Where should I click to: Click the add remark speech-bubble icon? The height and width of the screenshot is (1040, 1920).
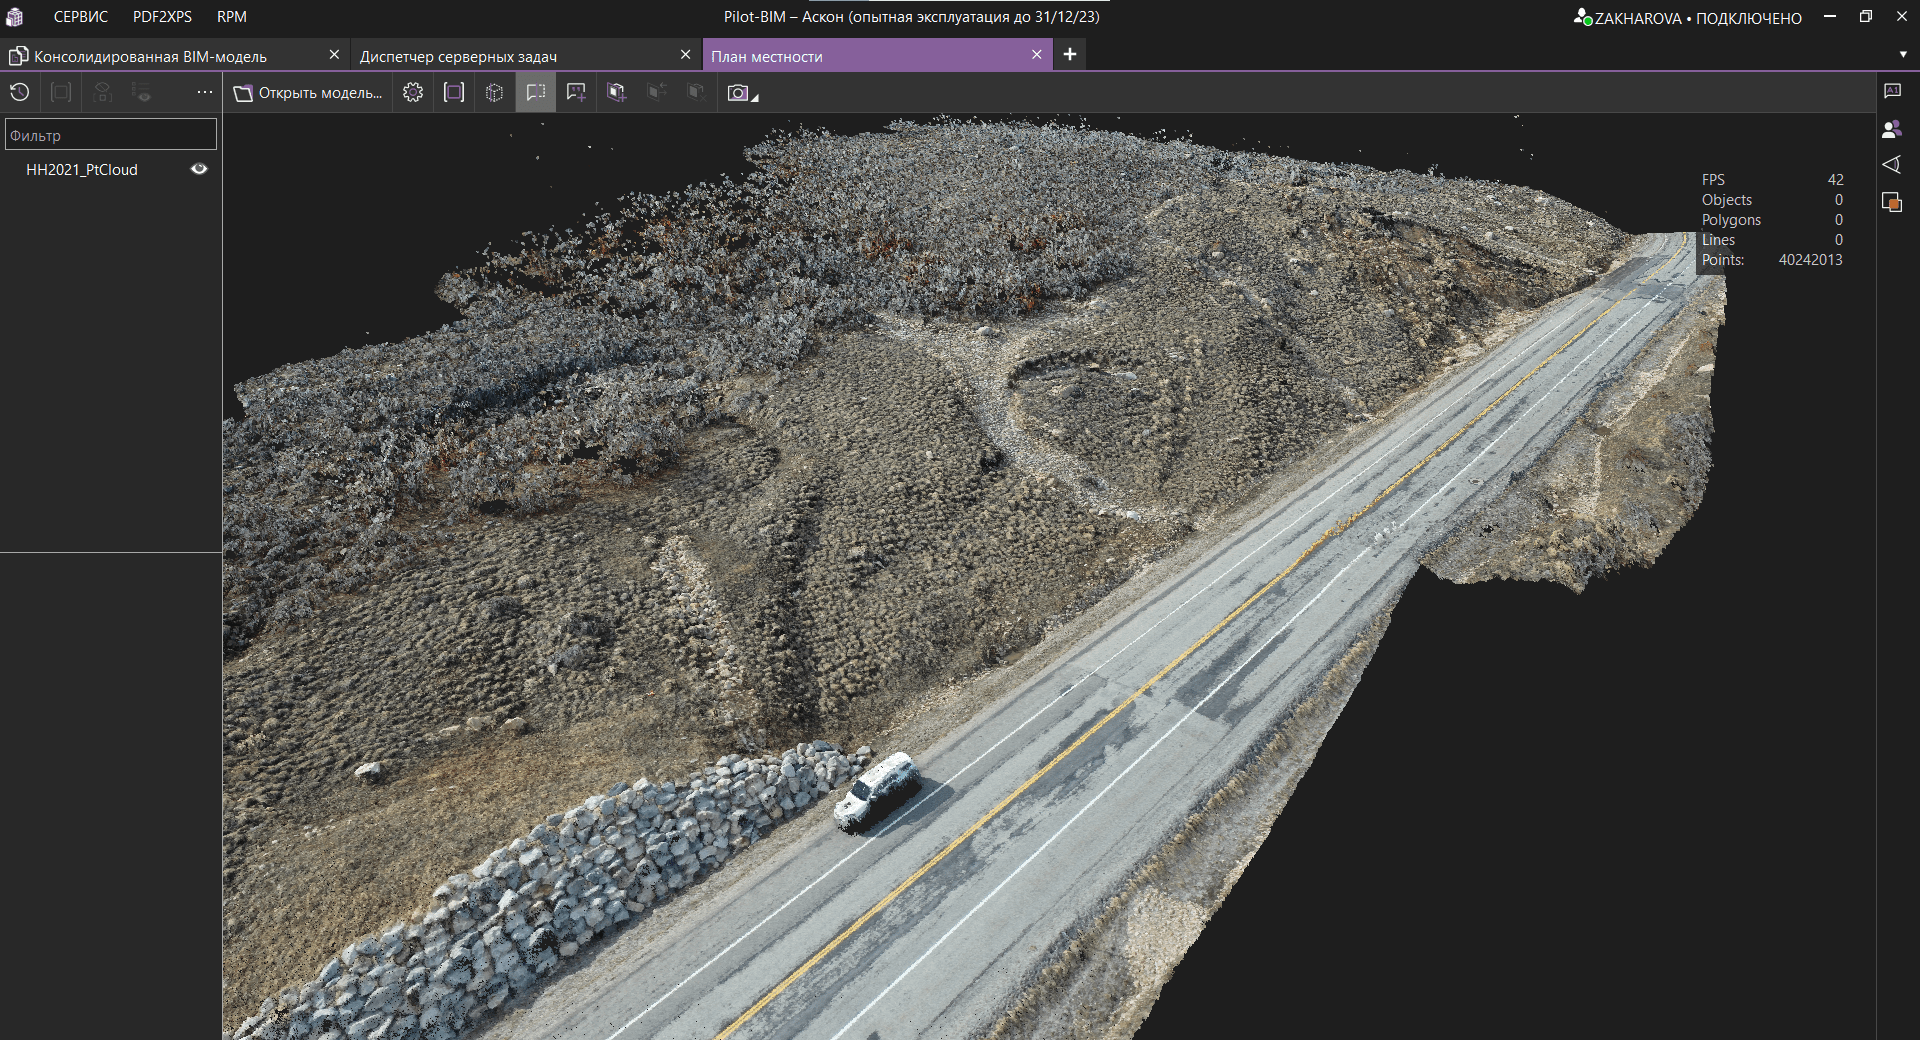pyautogui.click(x=576, y=93)
